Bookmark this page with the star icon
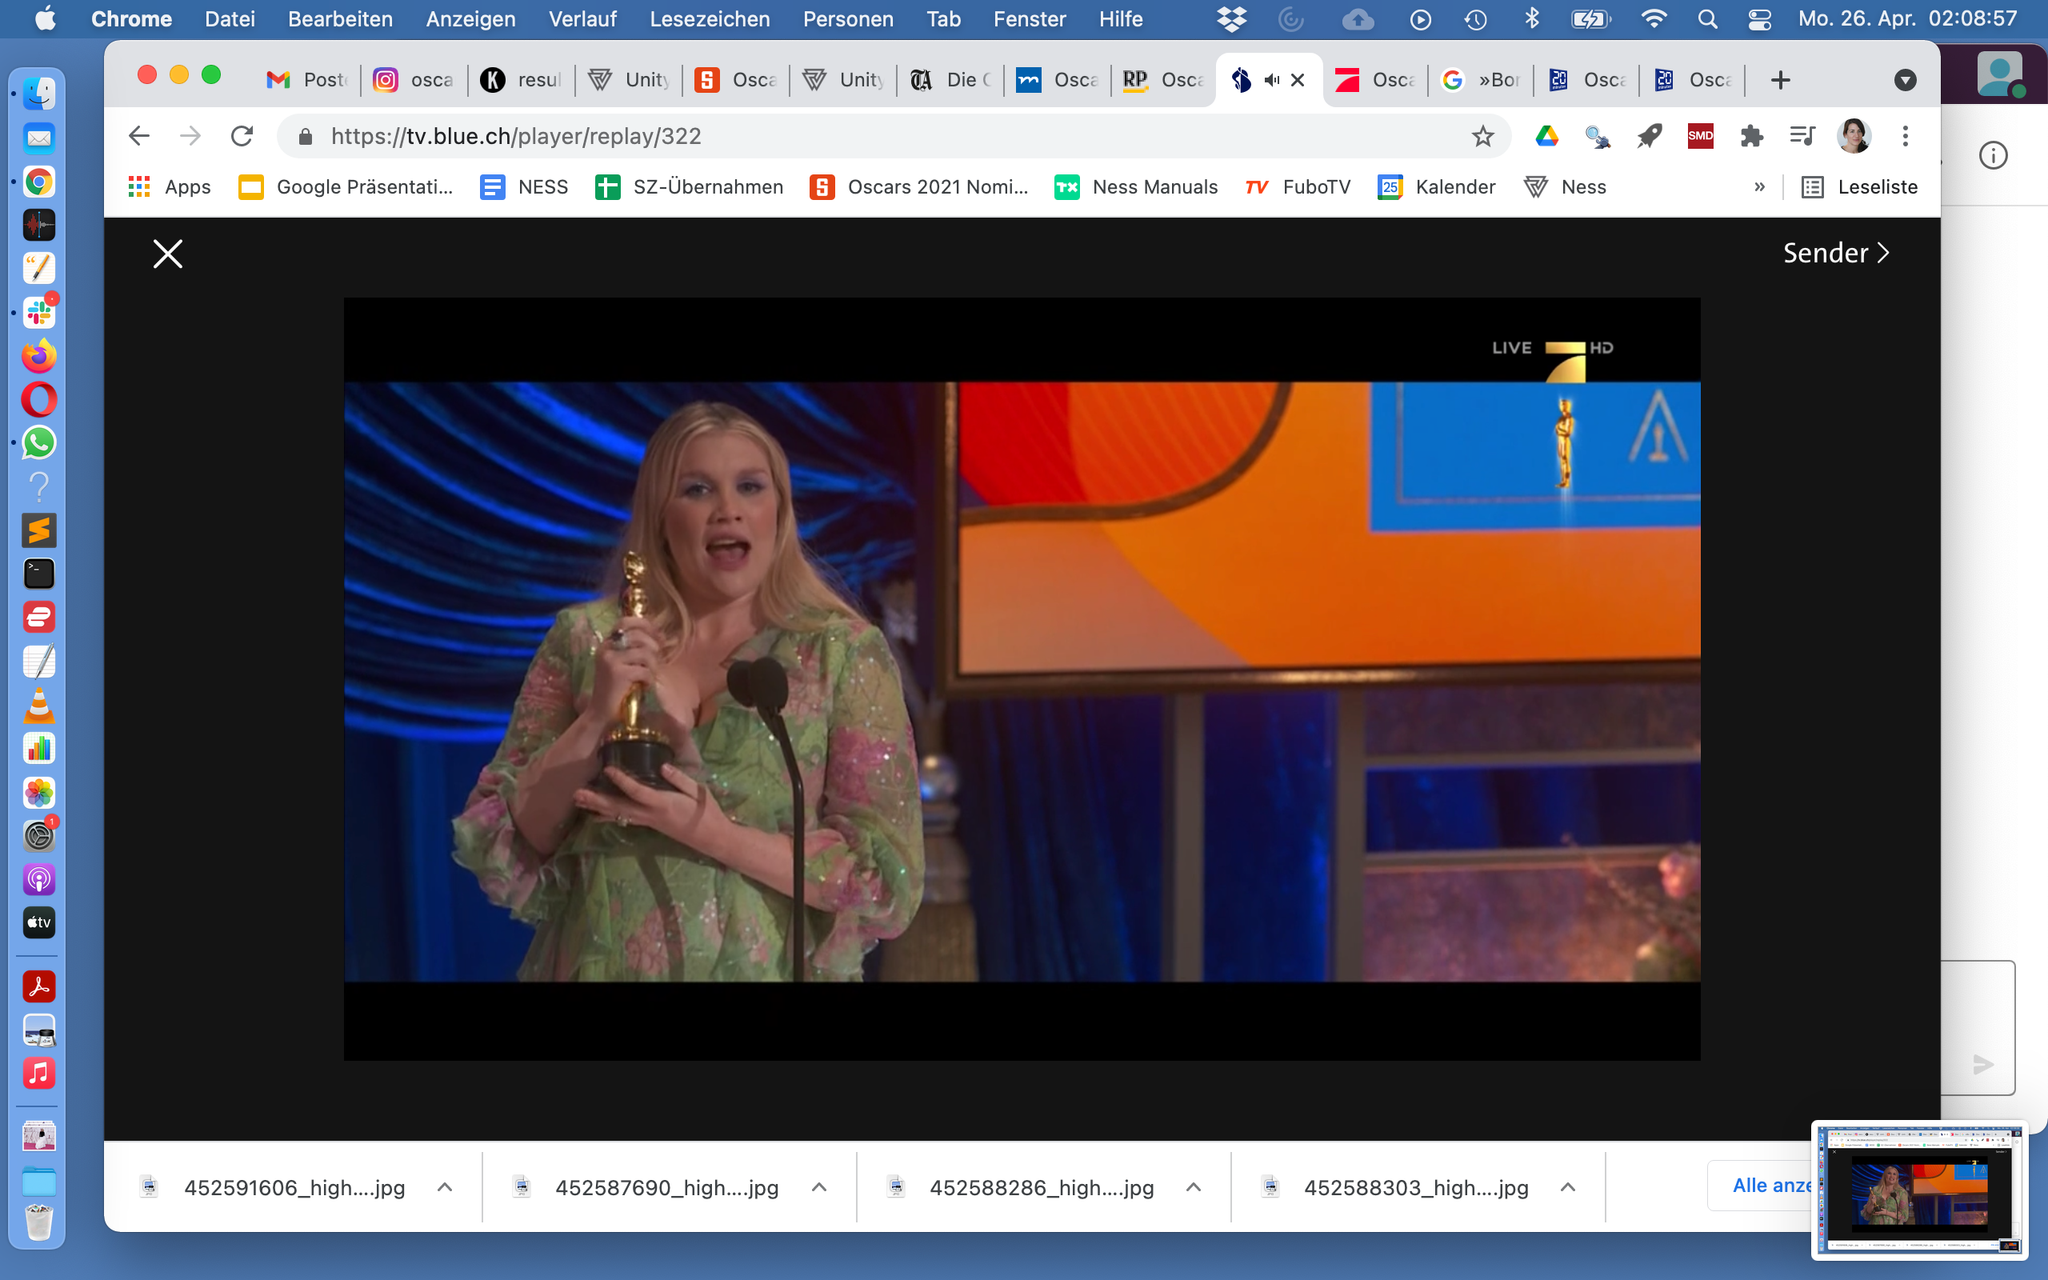The height and width of the screenshot is (1280, 2048). [x=1482, y=136]
